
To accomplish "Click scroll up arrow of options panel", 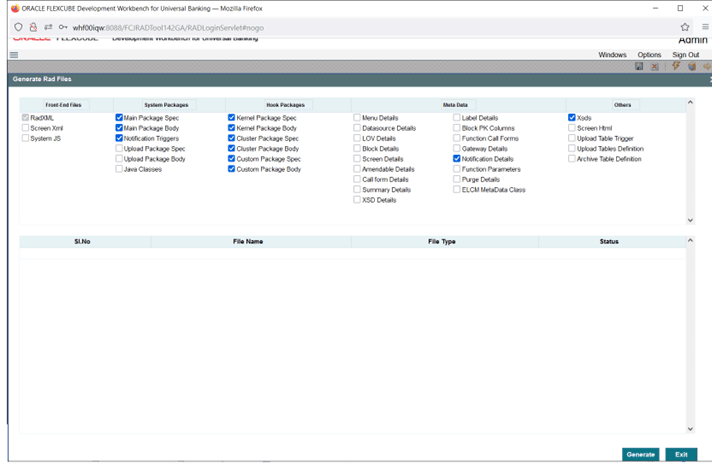I will pyautogui.click(x=690, y=103).
